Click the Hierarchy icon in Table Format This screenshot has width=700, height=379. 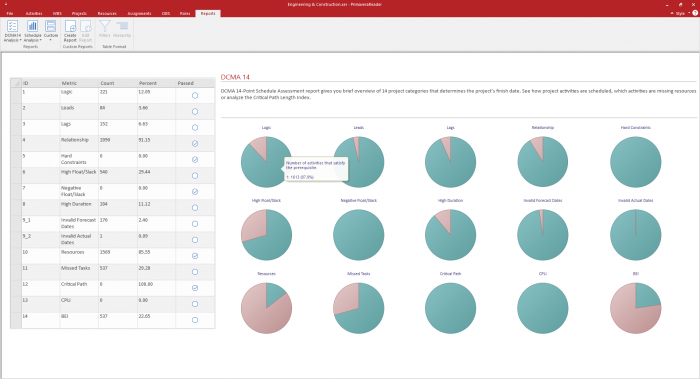122,26
